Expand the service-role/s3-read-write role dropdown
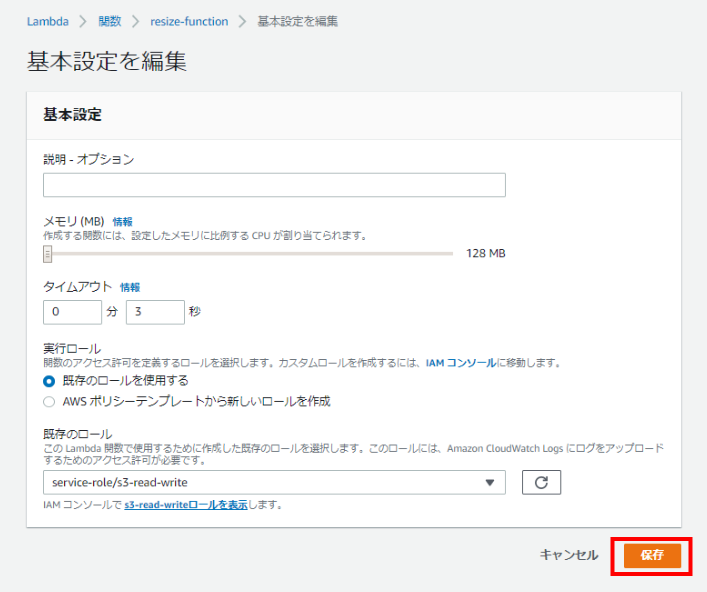This screenshot has height=592, width=707. pyautogui.click(x=274, y=482)
